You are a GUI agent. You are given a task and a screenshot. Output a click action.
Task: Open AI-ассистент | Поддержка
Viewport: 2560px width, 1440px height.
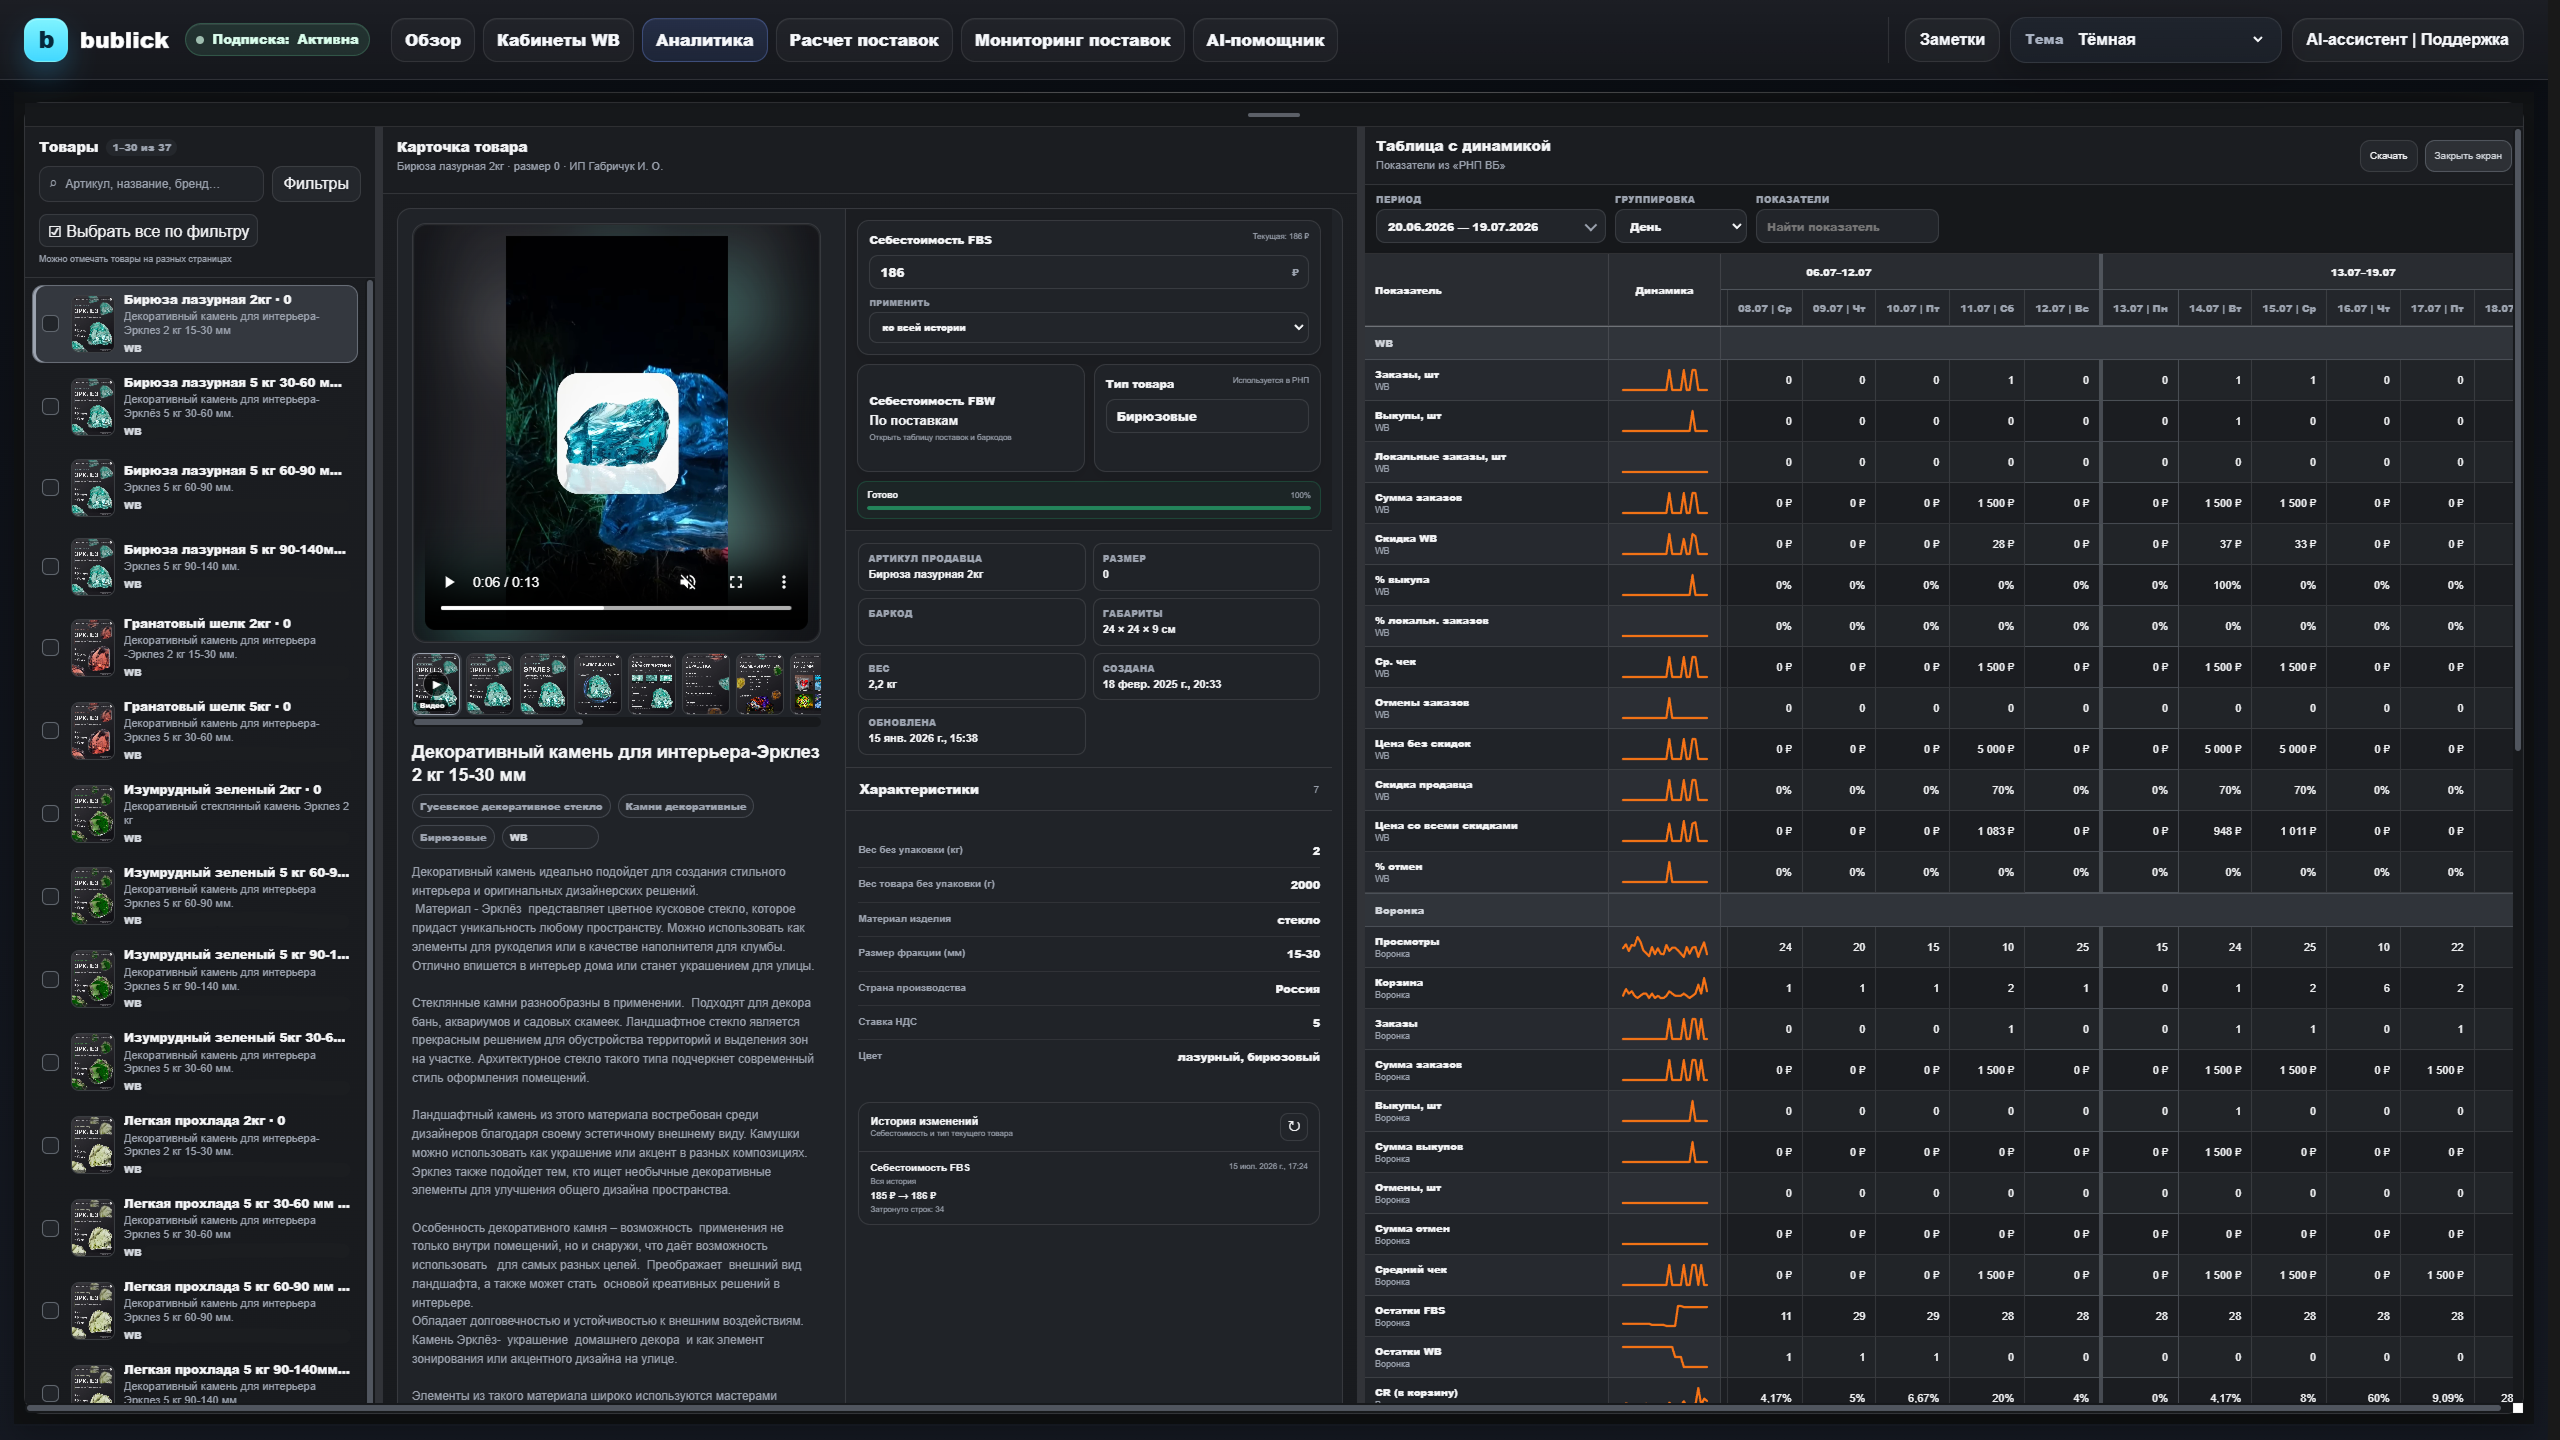(x=2407, y=40)
